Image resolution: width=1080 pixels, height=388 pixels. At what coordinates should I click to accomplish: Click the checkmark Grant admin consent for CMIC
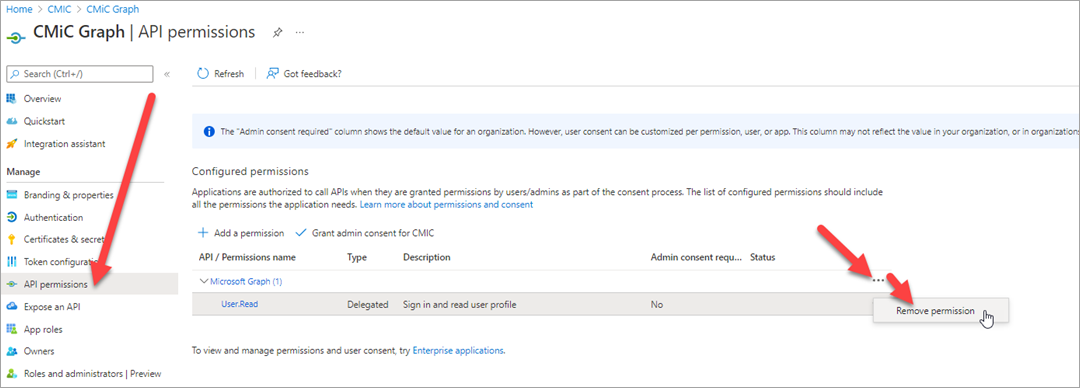[301, 233]
